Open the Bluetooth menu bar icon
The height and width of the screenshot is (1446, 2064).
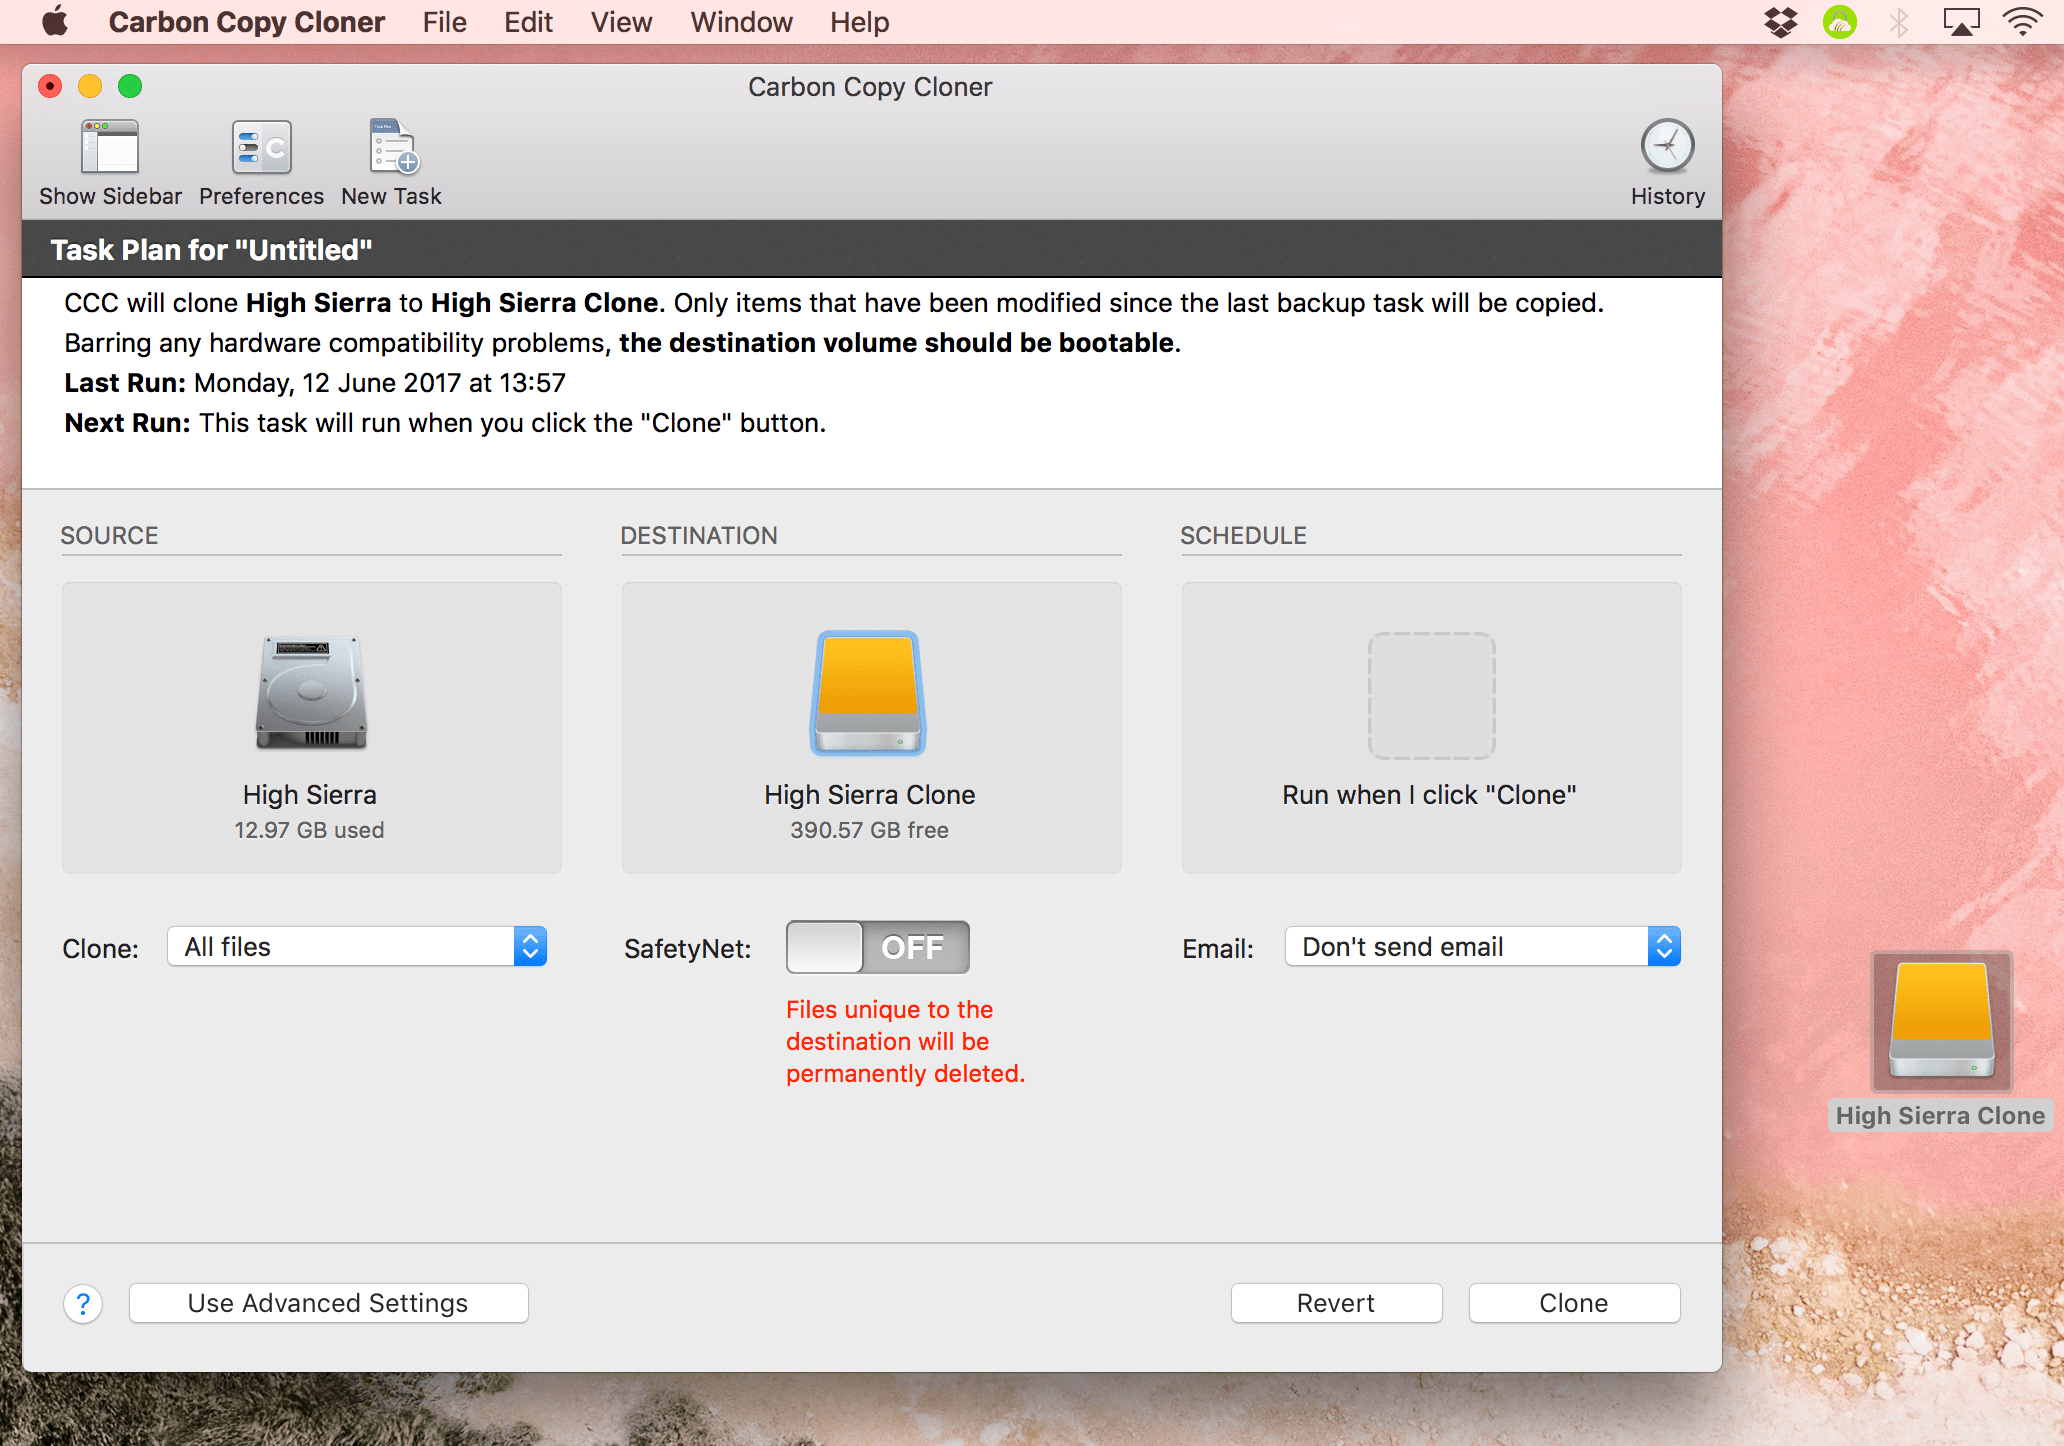click(1899, 22)
